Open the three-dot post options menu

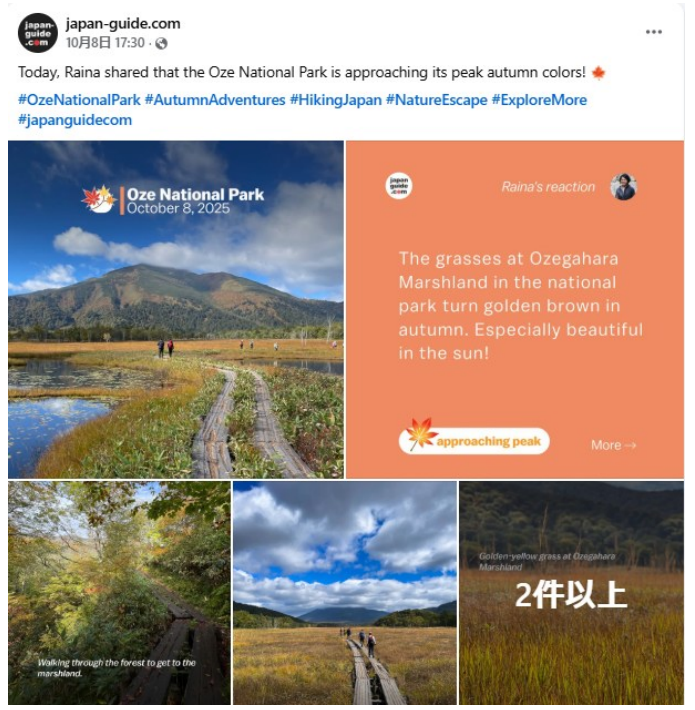tap(653, 32)
